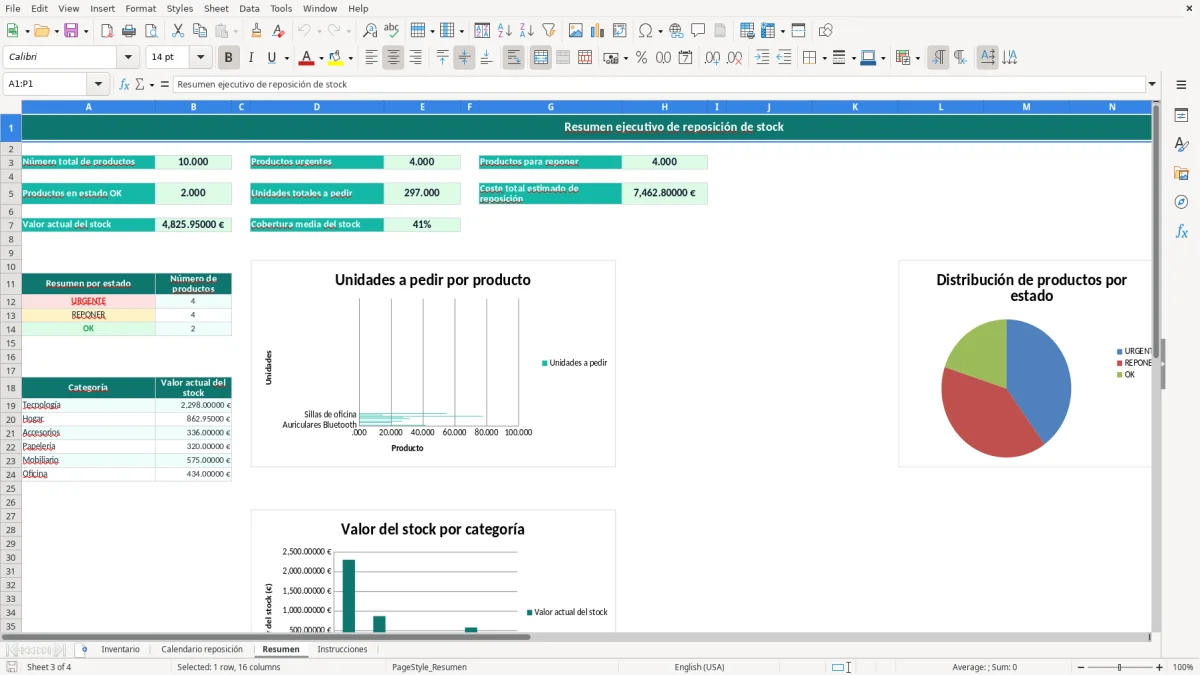The image size is (1200, 675).
Task: Insert an image via toolbar icon
Action: pyautogui.click(x=576, y=31)
